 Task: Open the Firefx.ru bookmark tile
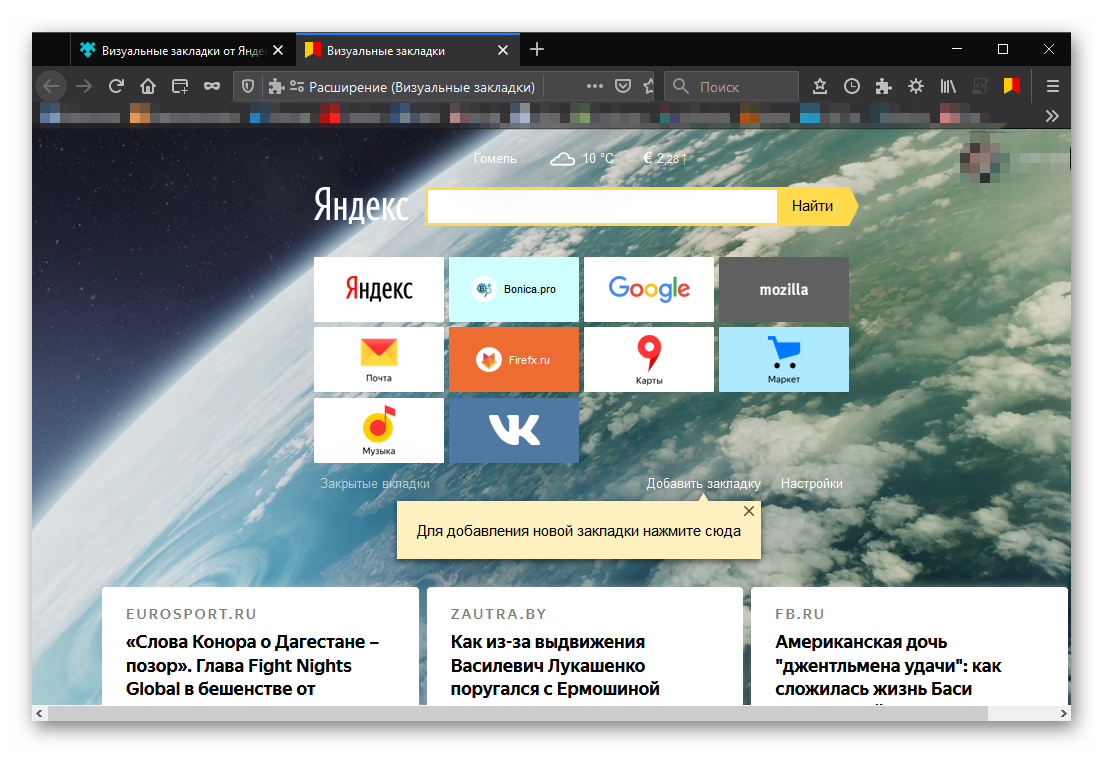pos(514,359)
